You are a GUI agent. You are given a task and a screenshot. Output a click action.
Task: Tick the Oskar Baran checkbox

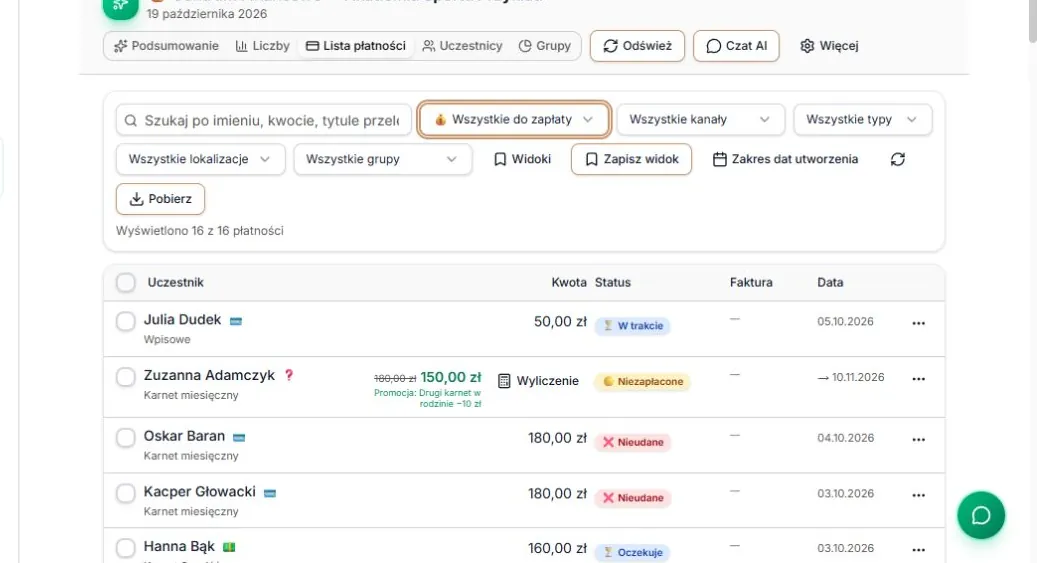click(x=126, y=438)
